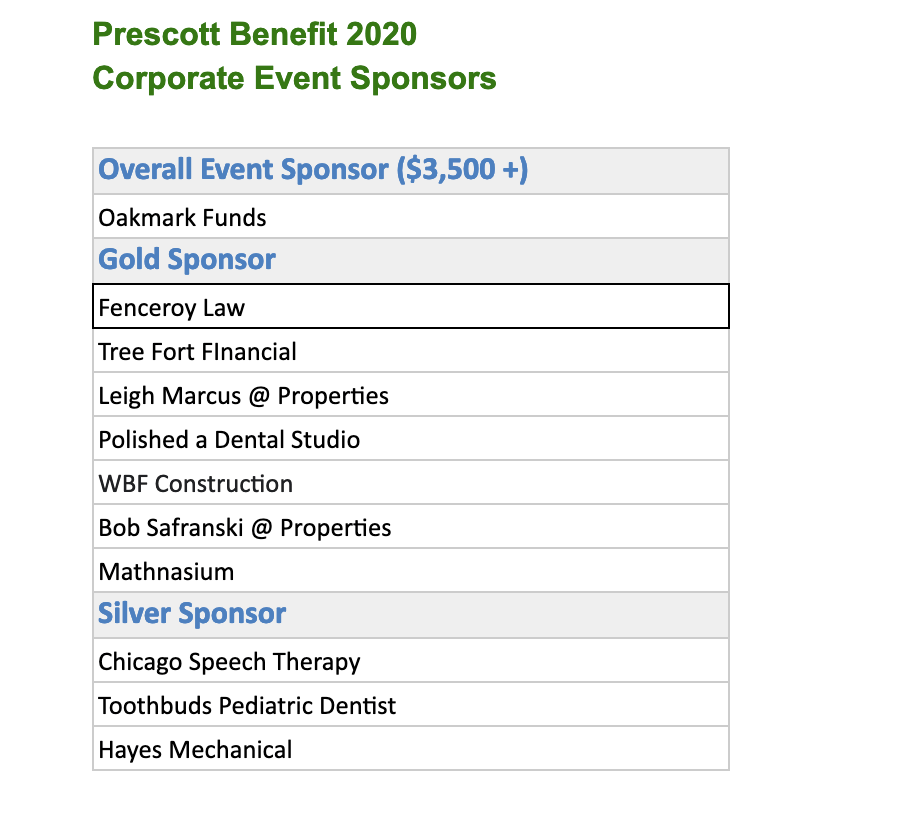Click the year 2020 in the title
Screen dimensions: 900x834
382,35
